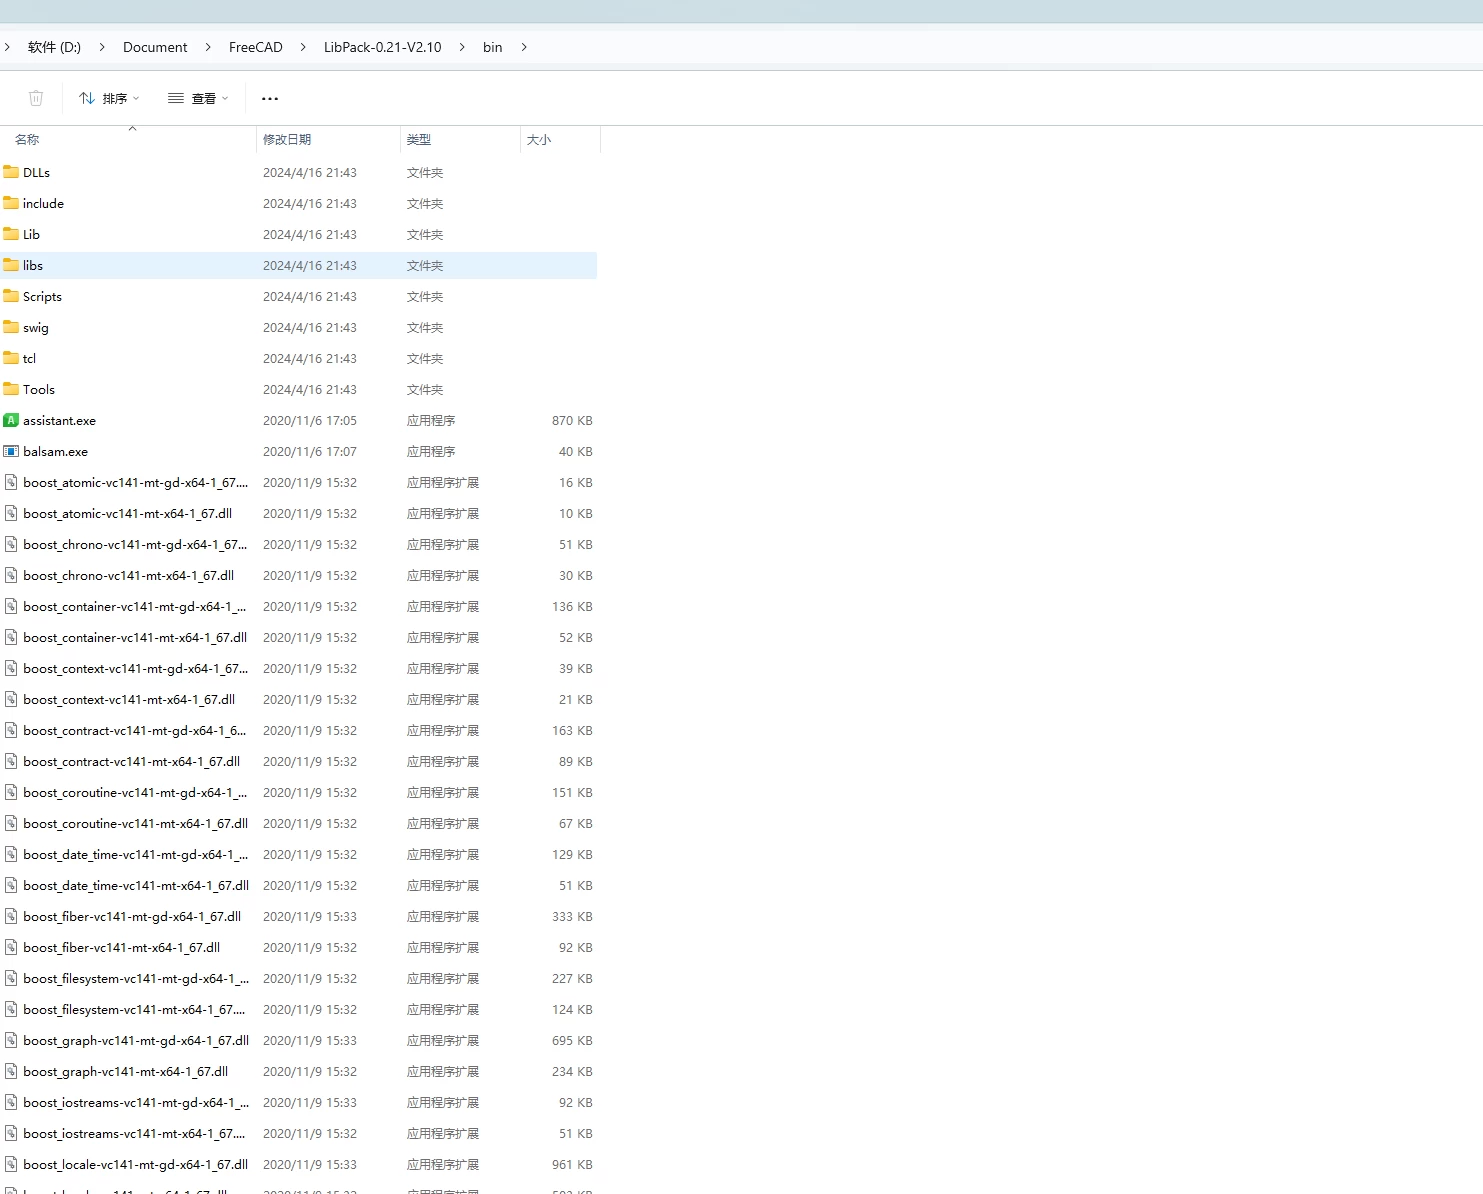
Task: Select the DLLs folder icon
Action: point(11,172)
